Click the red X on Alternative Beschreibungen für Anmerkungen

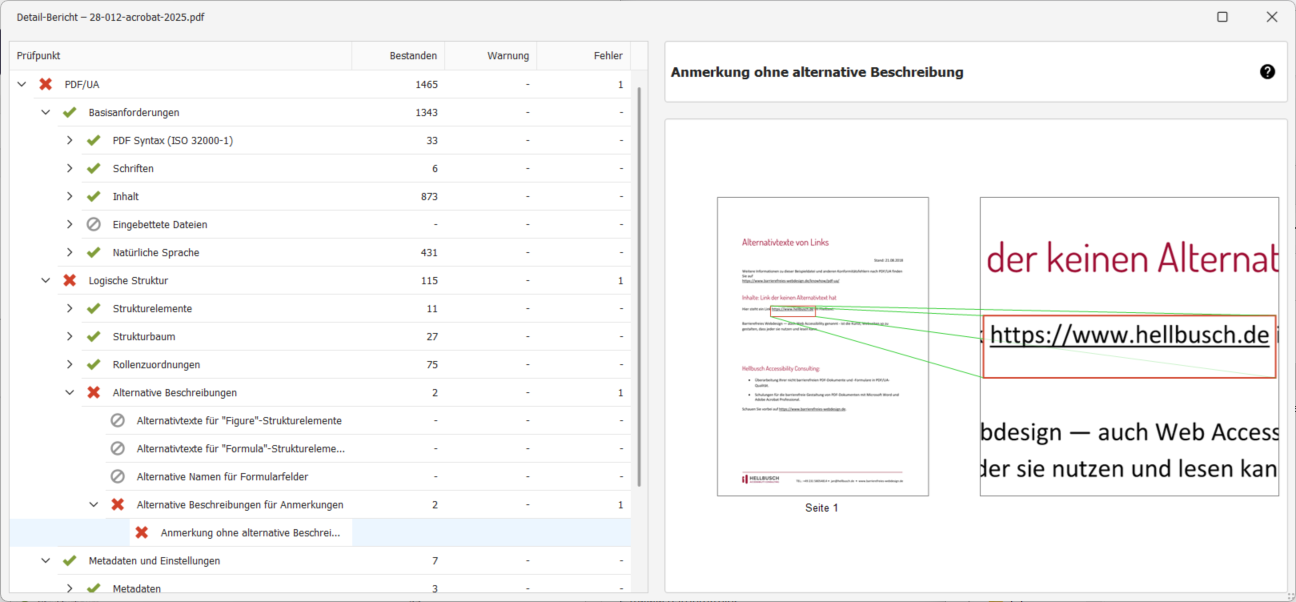(117, 504)
